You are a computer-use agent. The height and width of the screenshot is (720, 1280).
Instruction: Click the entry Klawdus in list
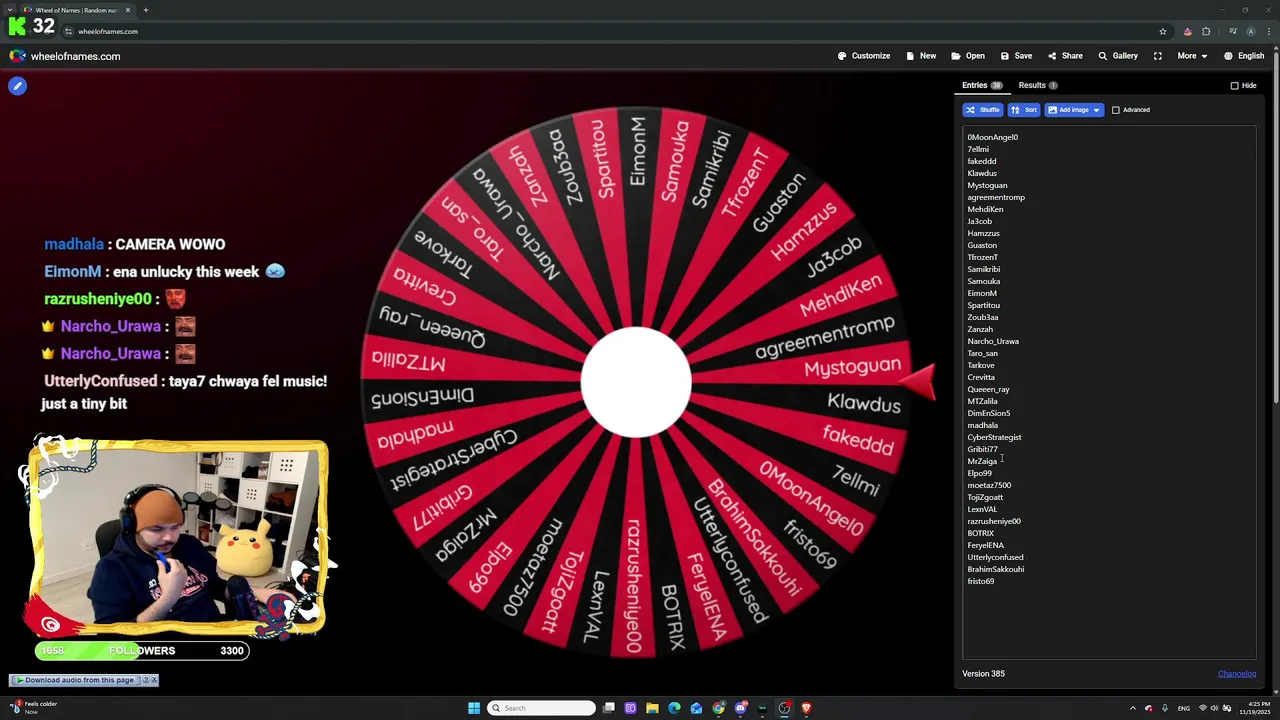coord(982,173)
